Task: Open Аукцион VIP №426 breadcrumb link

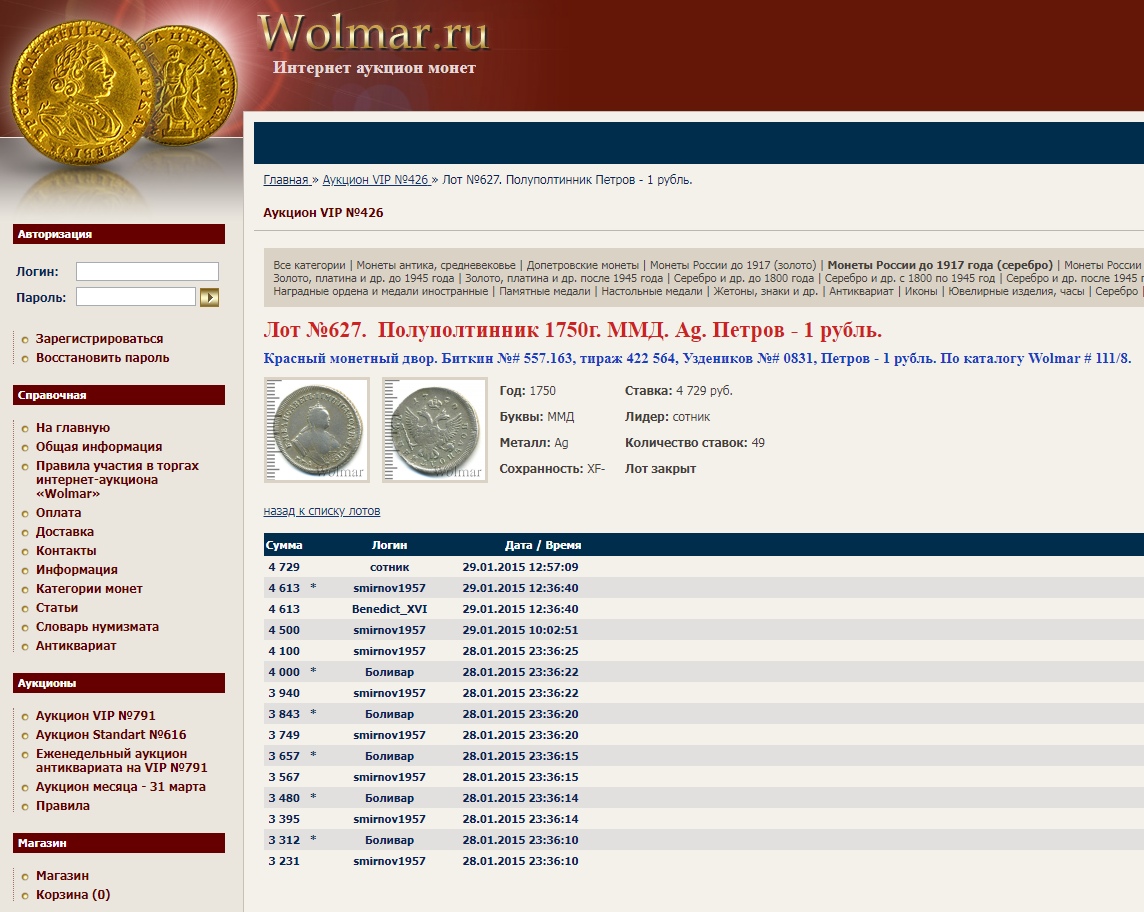Action: (x=375, y=180)
